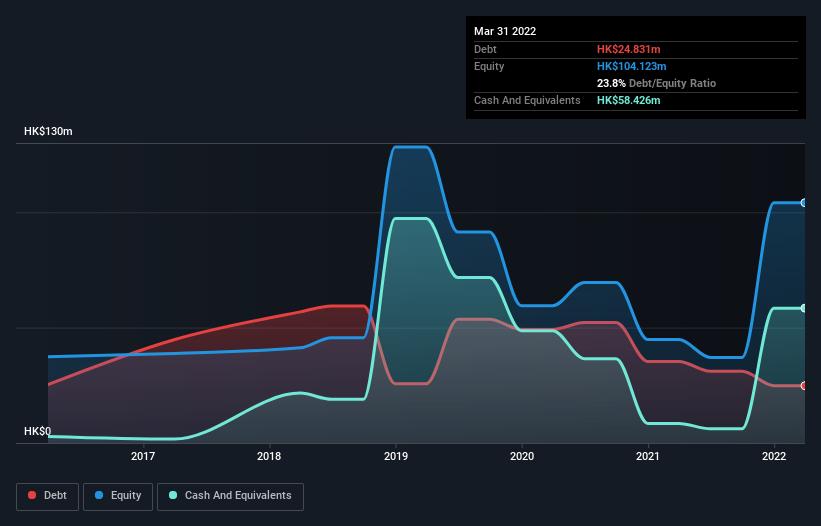
Task: Click the Mar 31 2022 tooltip date
Action: tap(505, 31)
